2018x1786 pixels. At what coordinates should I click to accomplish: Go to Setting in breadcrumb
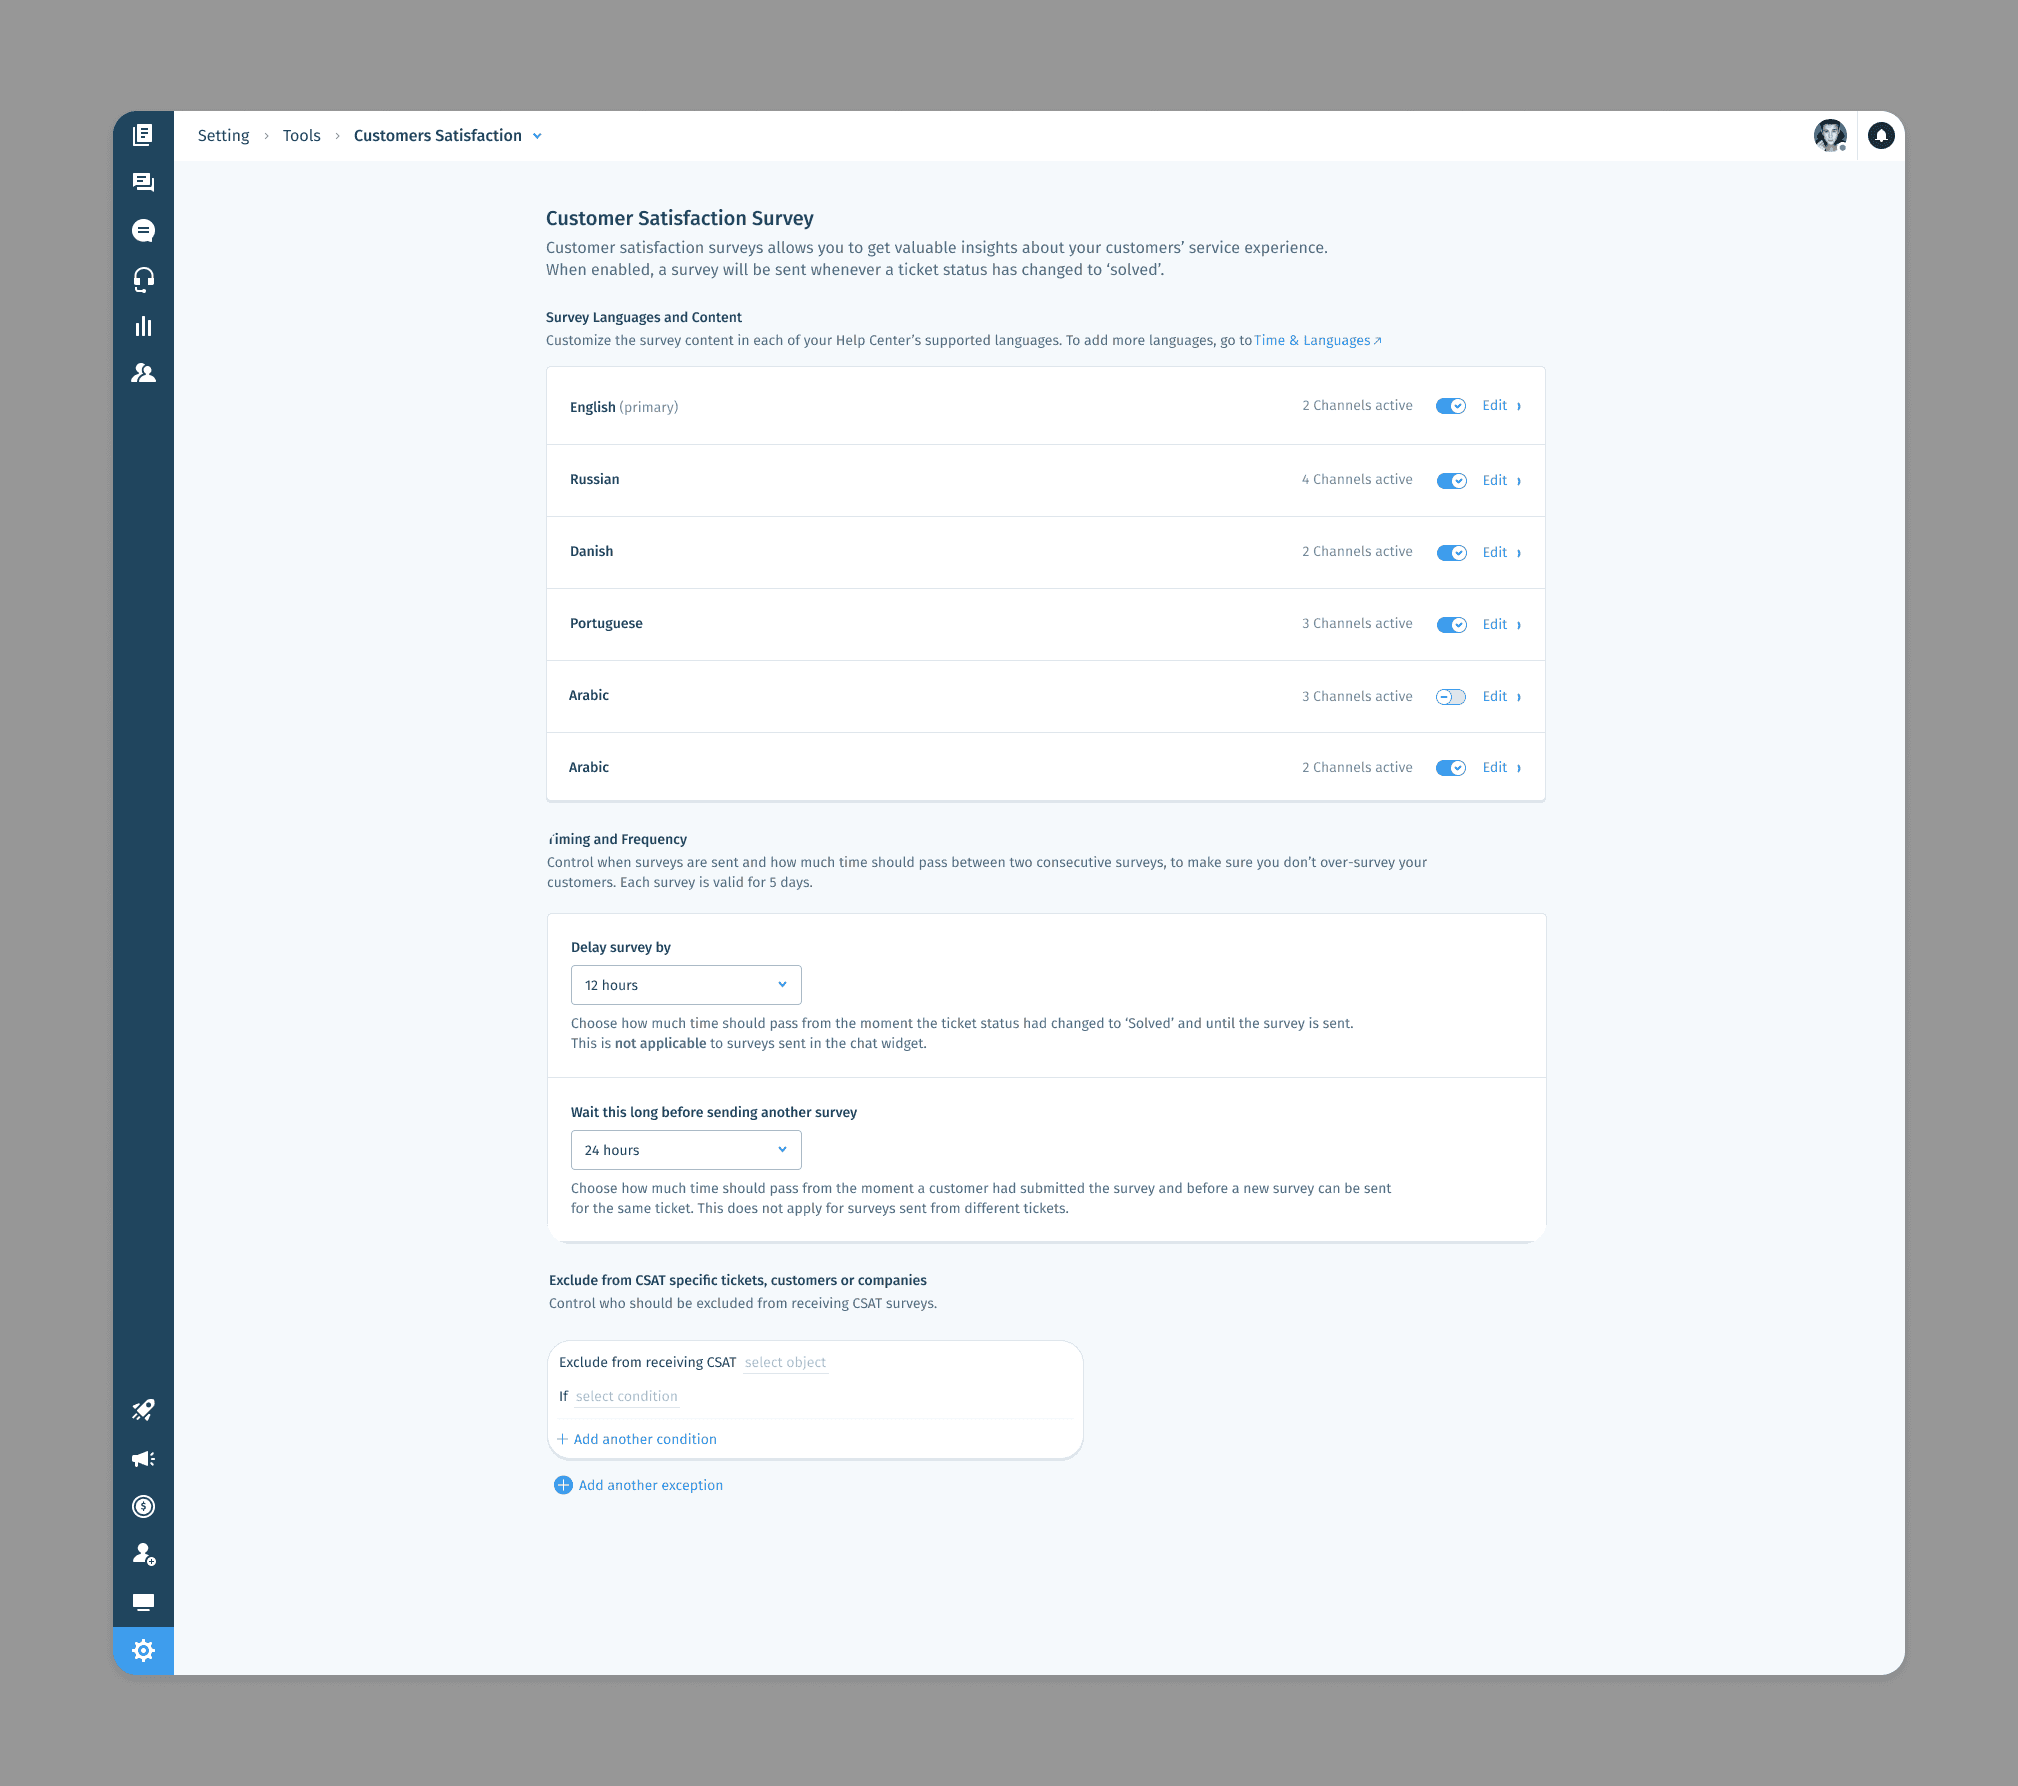pos(223,136)
